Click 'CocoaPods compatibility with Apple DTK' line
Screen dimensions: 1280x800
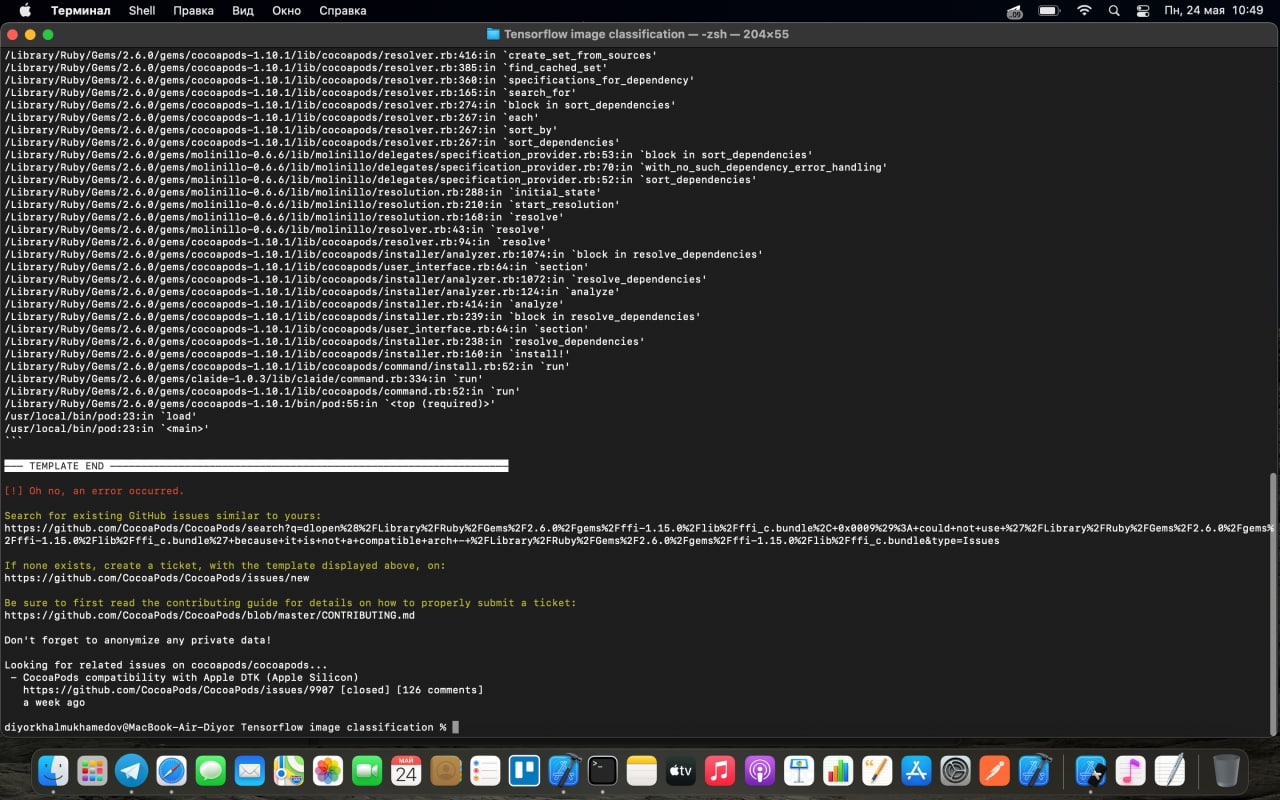184,677
